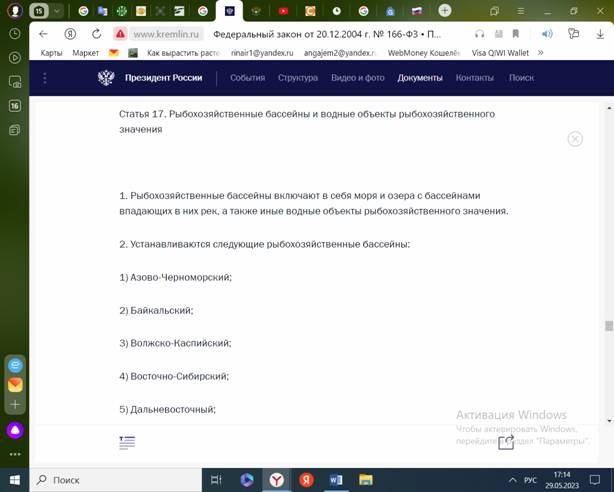Bookmark this page with the flag icon
This screenshot has width=614, height=492.
click(516, 34)
